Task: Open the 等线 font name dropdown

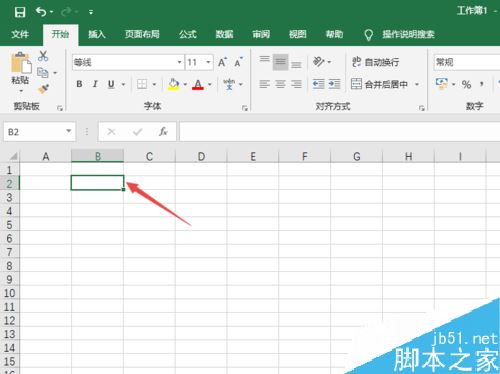Action: tap(179, 62)
